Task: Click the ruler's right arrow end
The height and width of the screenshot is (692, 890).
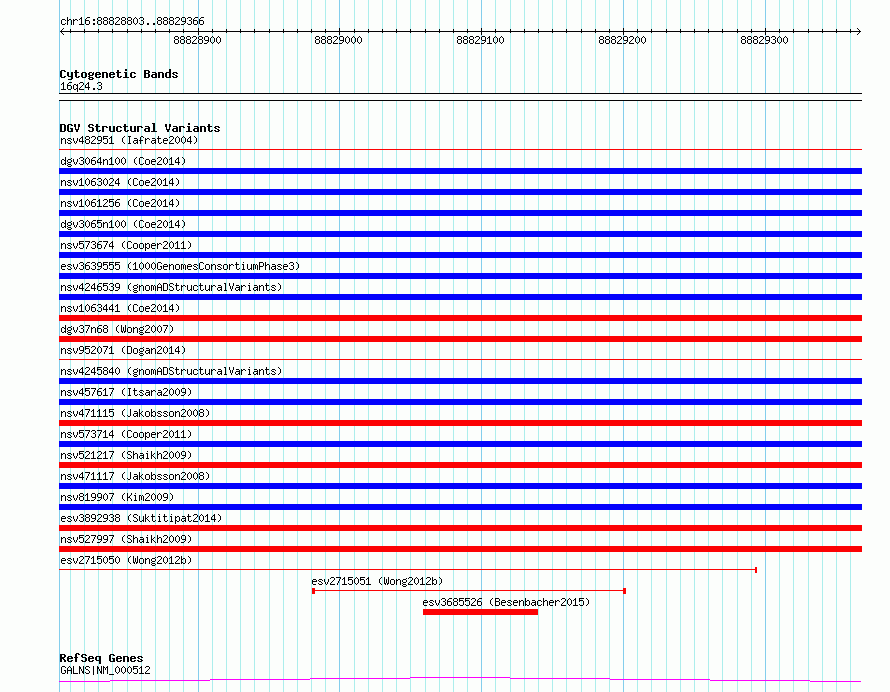Action: [x=858, y=32]
